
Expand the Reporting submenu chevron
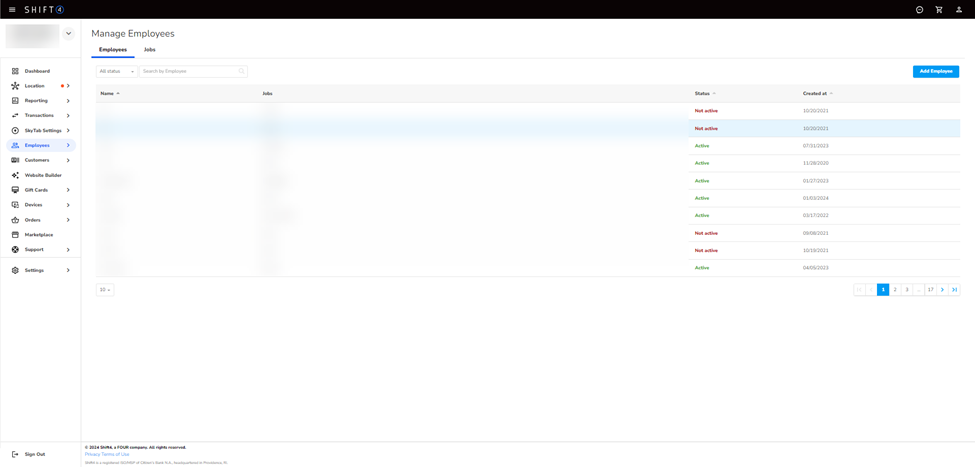[68, 101]
